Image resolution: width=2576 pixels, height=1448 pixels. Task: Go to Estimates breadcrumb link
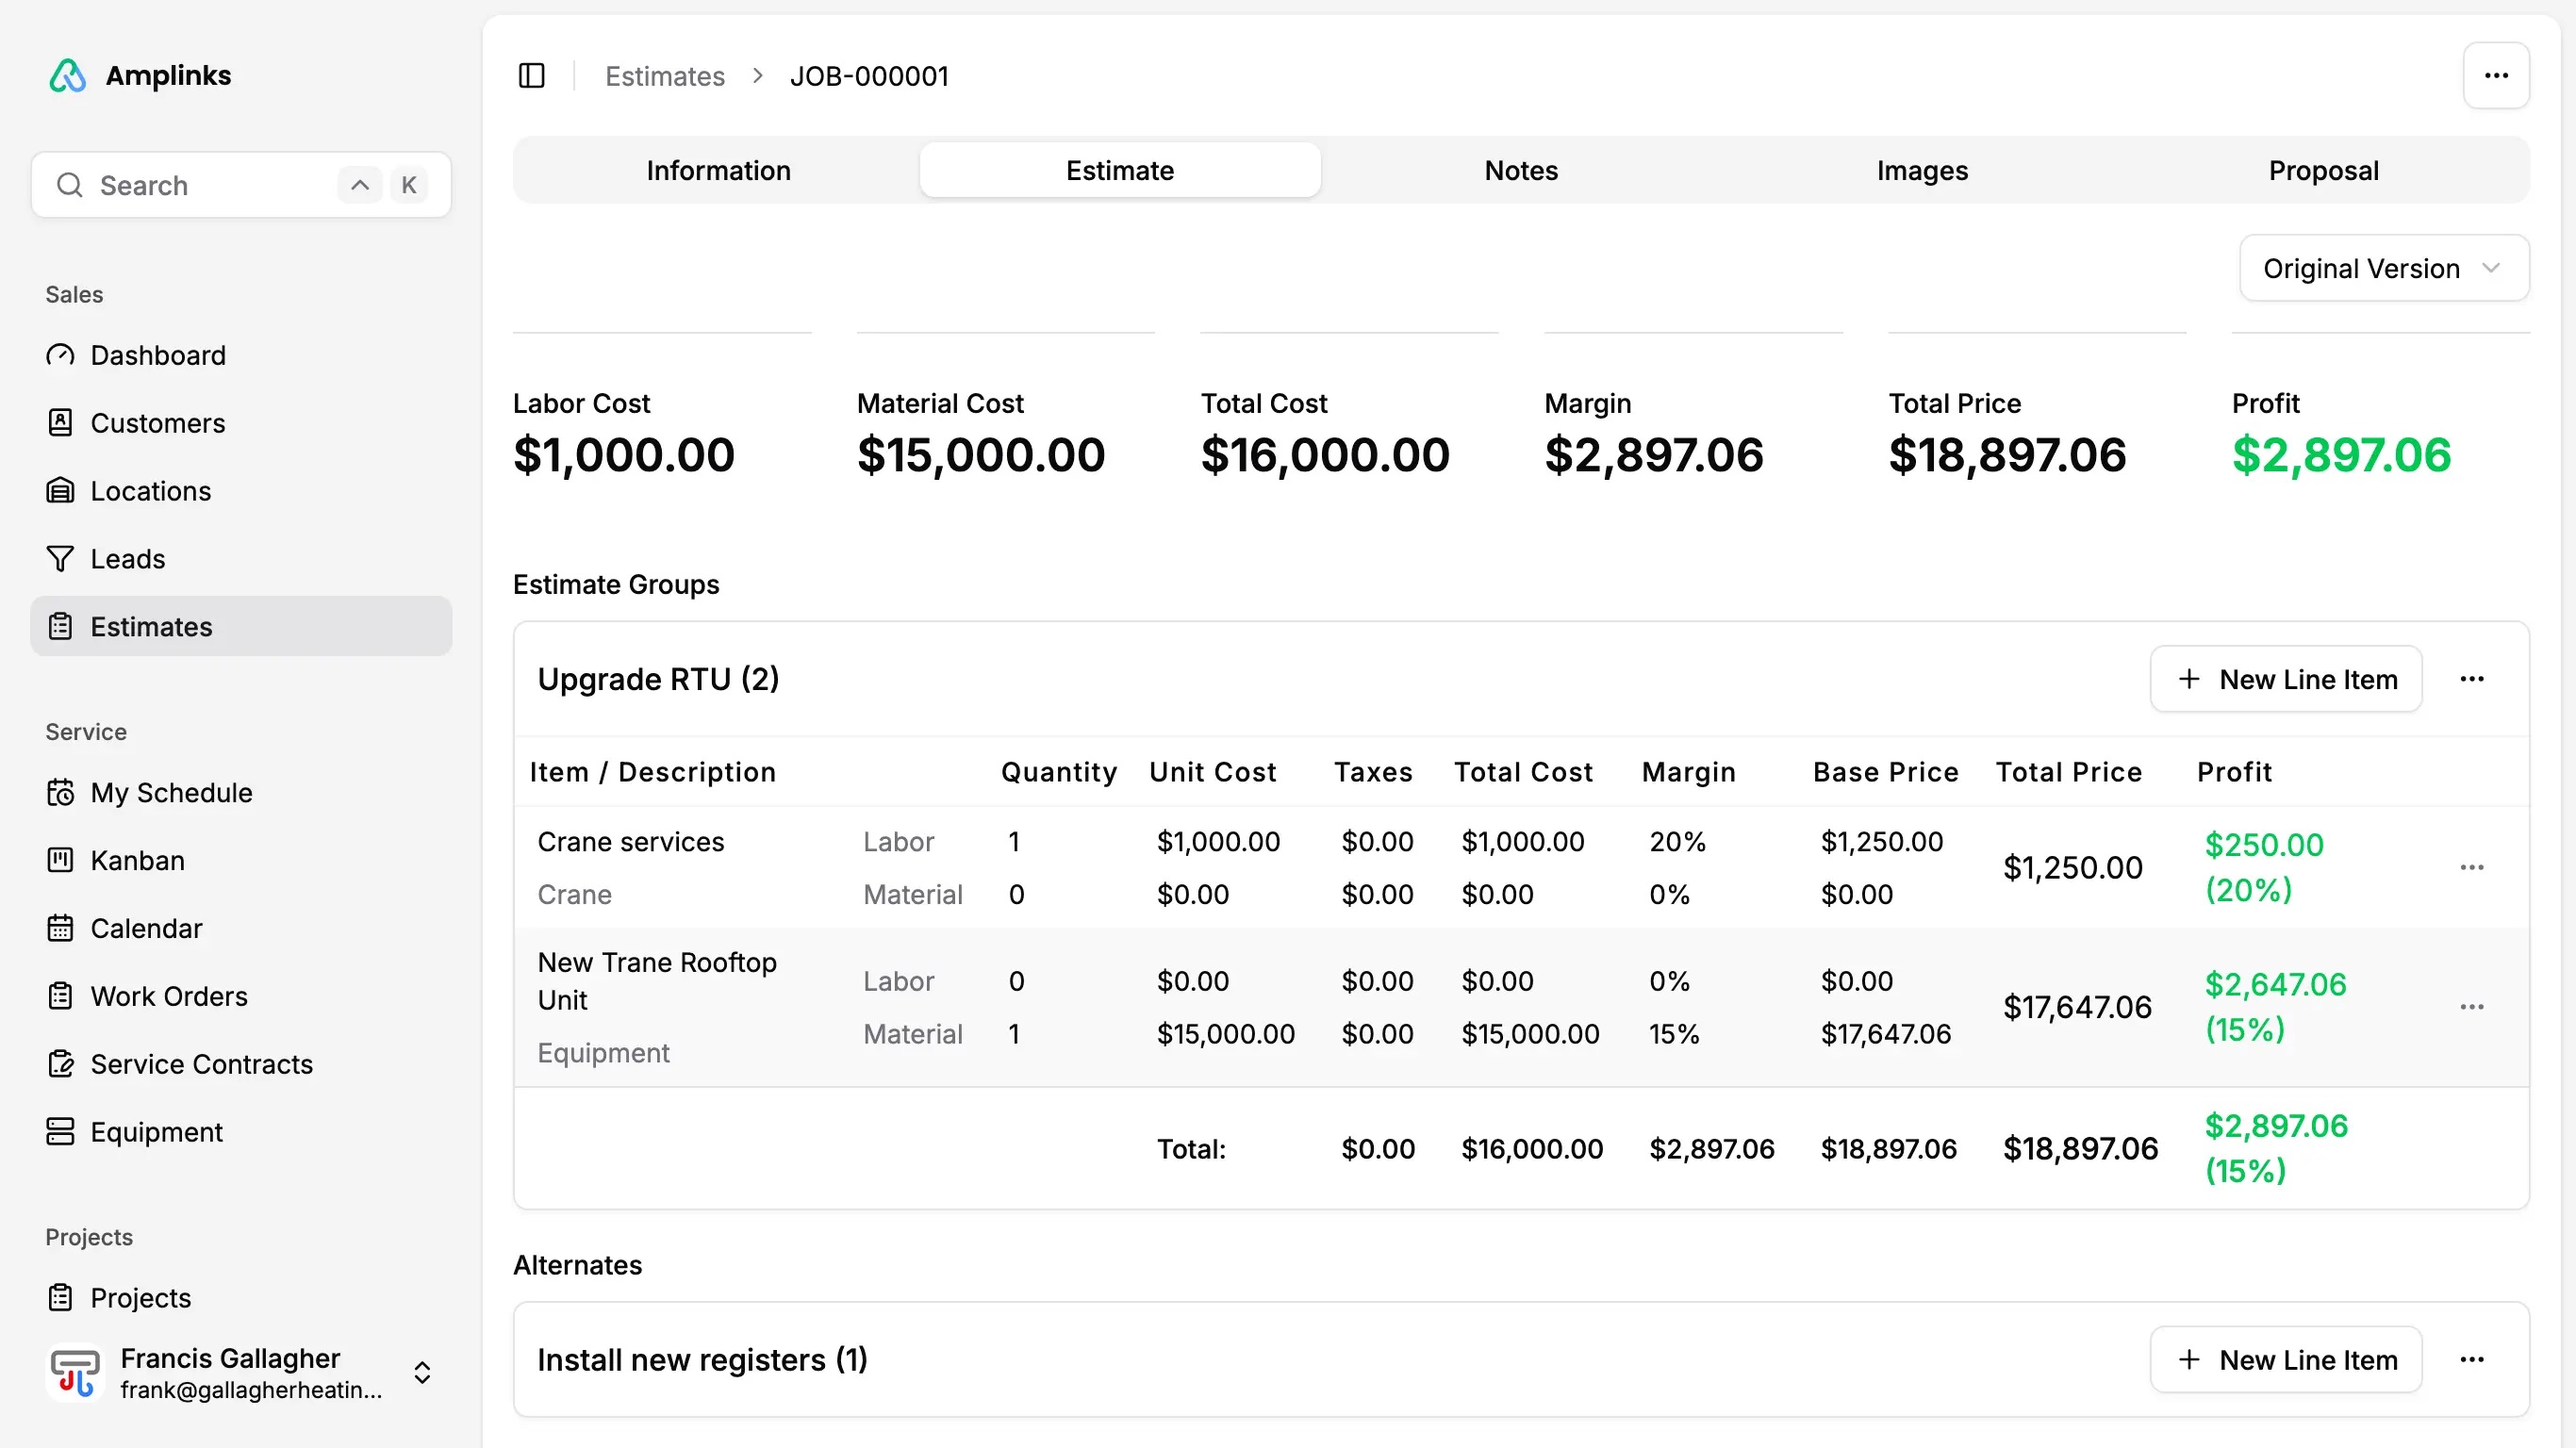coord(664,76)
